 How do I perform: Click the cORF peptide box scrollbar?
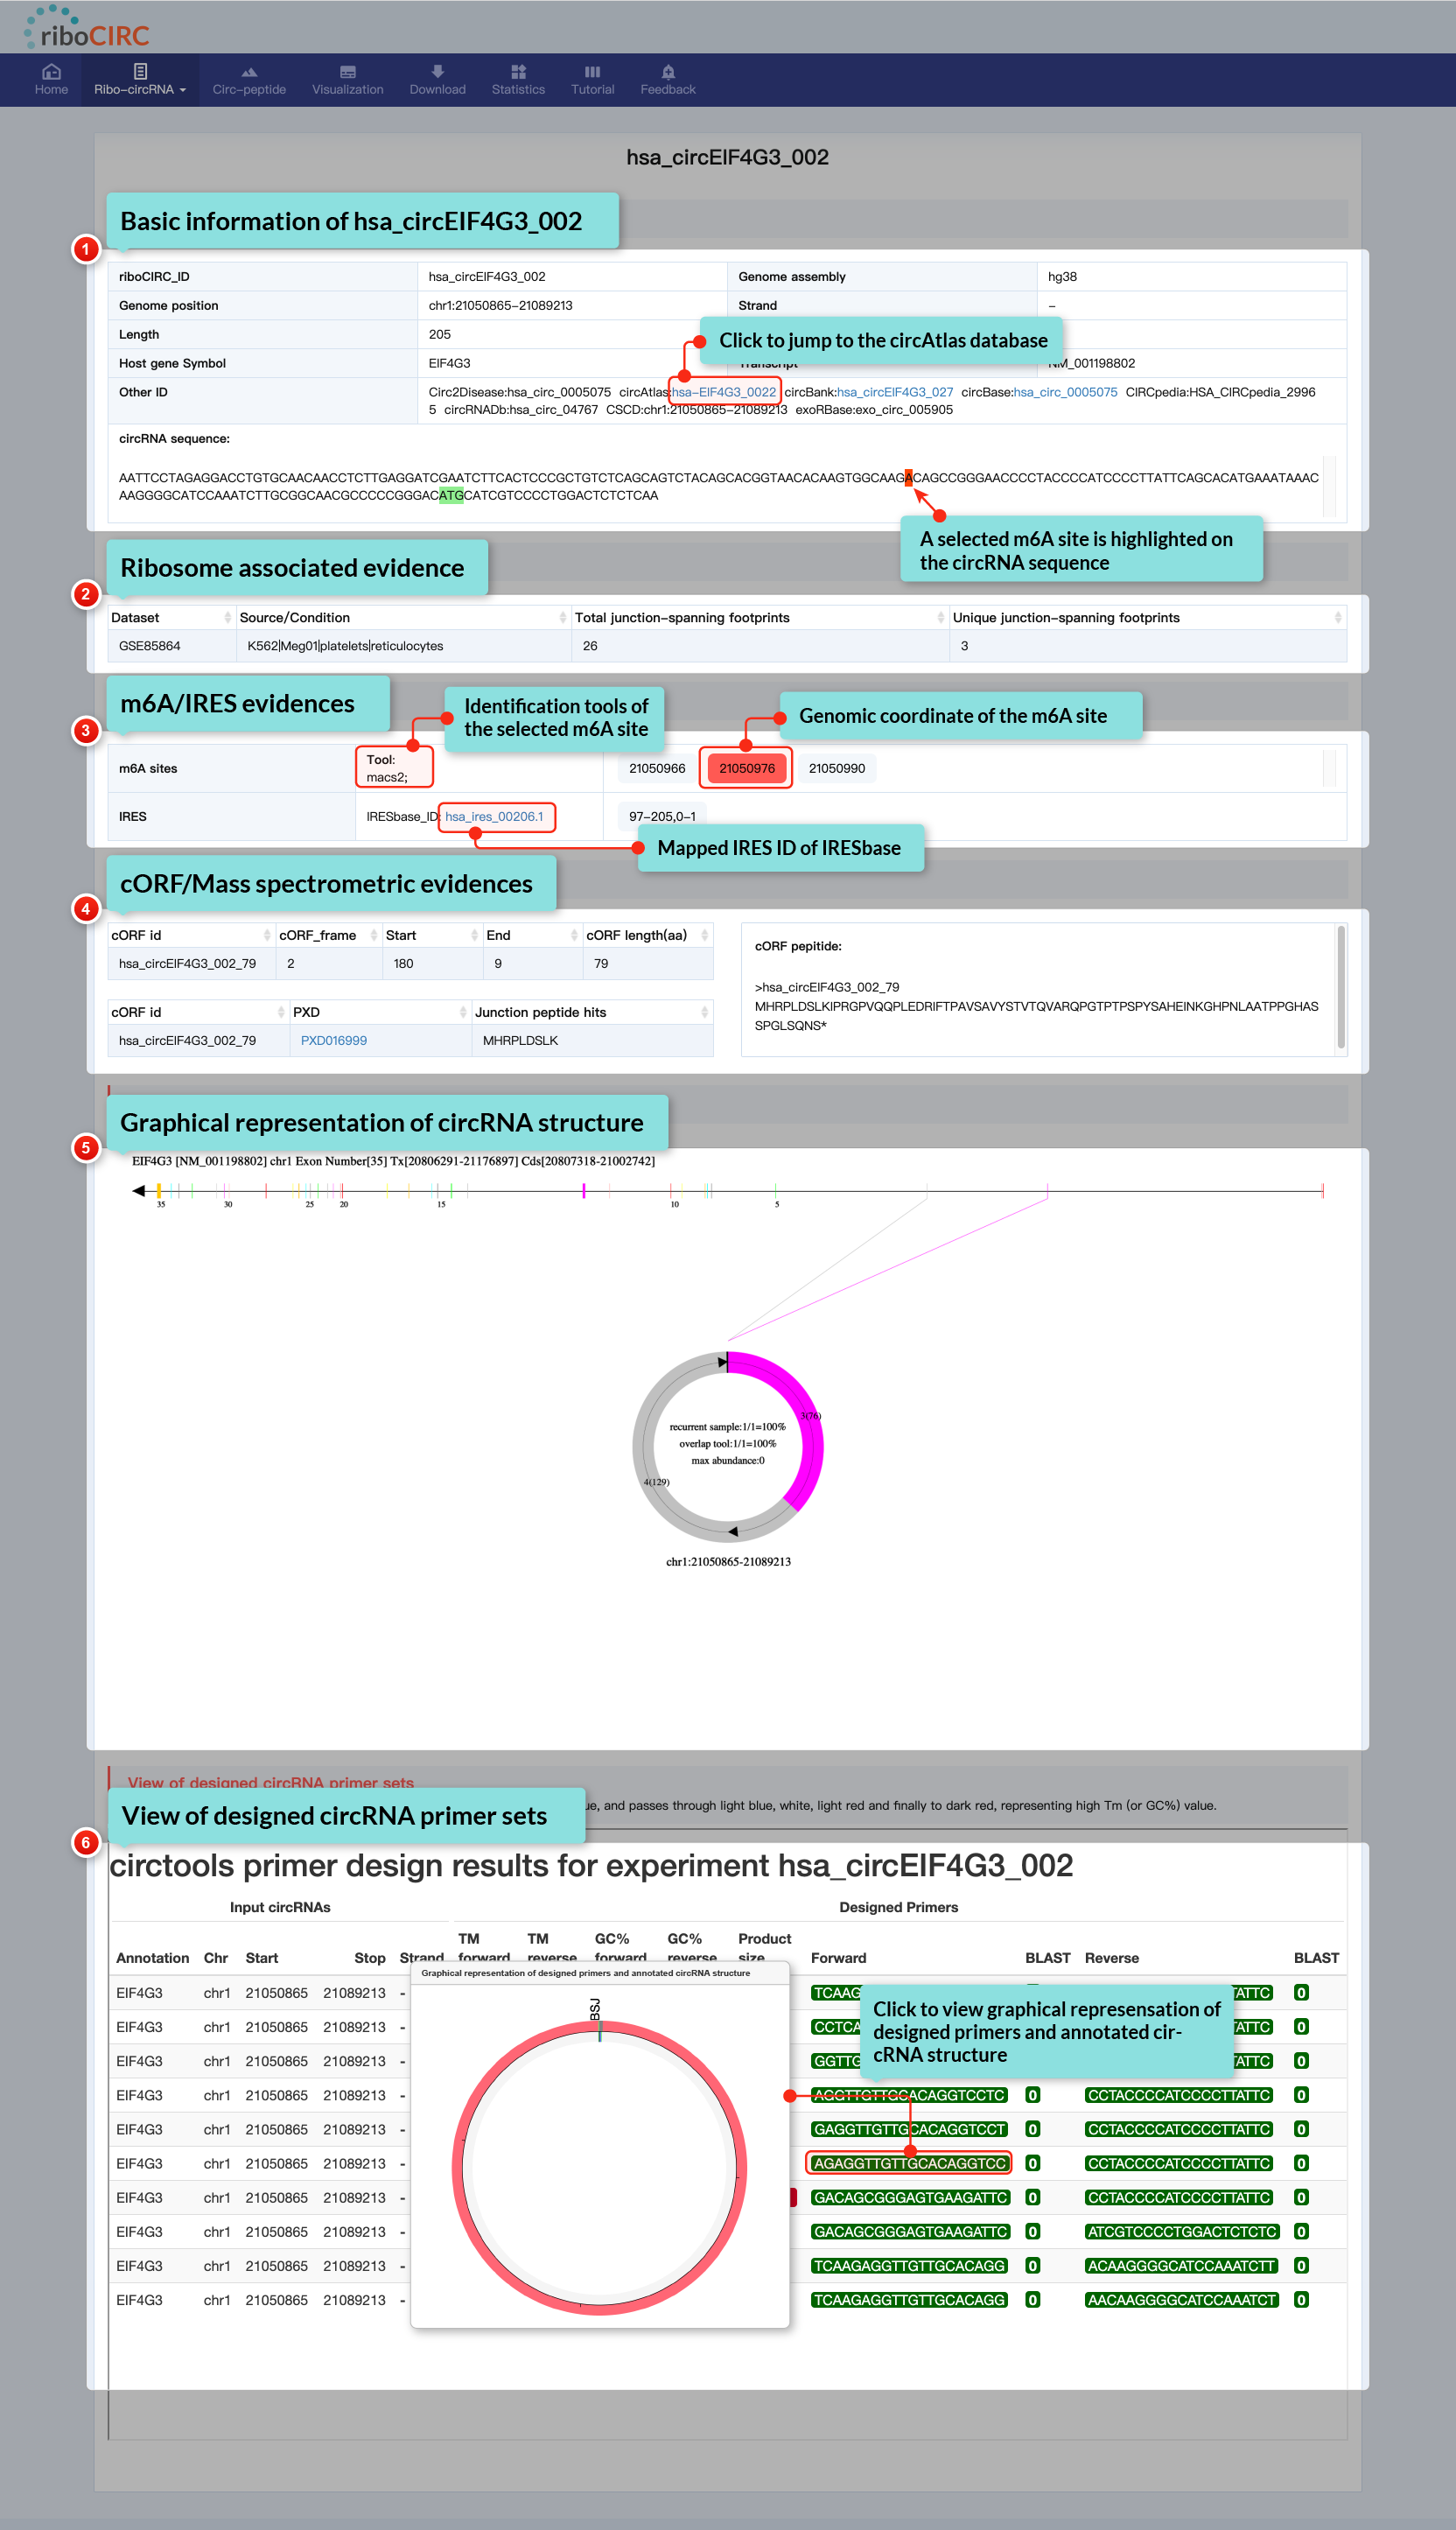tap(1341, 987)
